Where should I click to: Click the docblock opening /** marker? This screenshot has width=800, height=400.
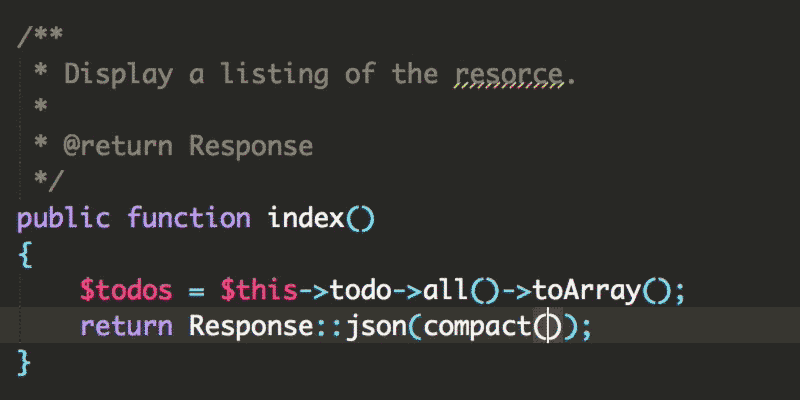tap(40, 37)
